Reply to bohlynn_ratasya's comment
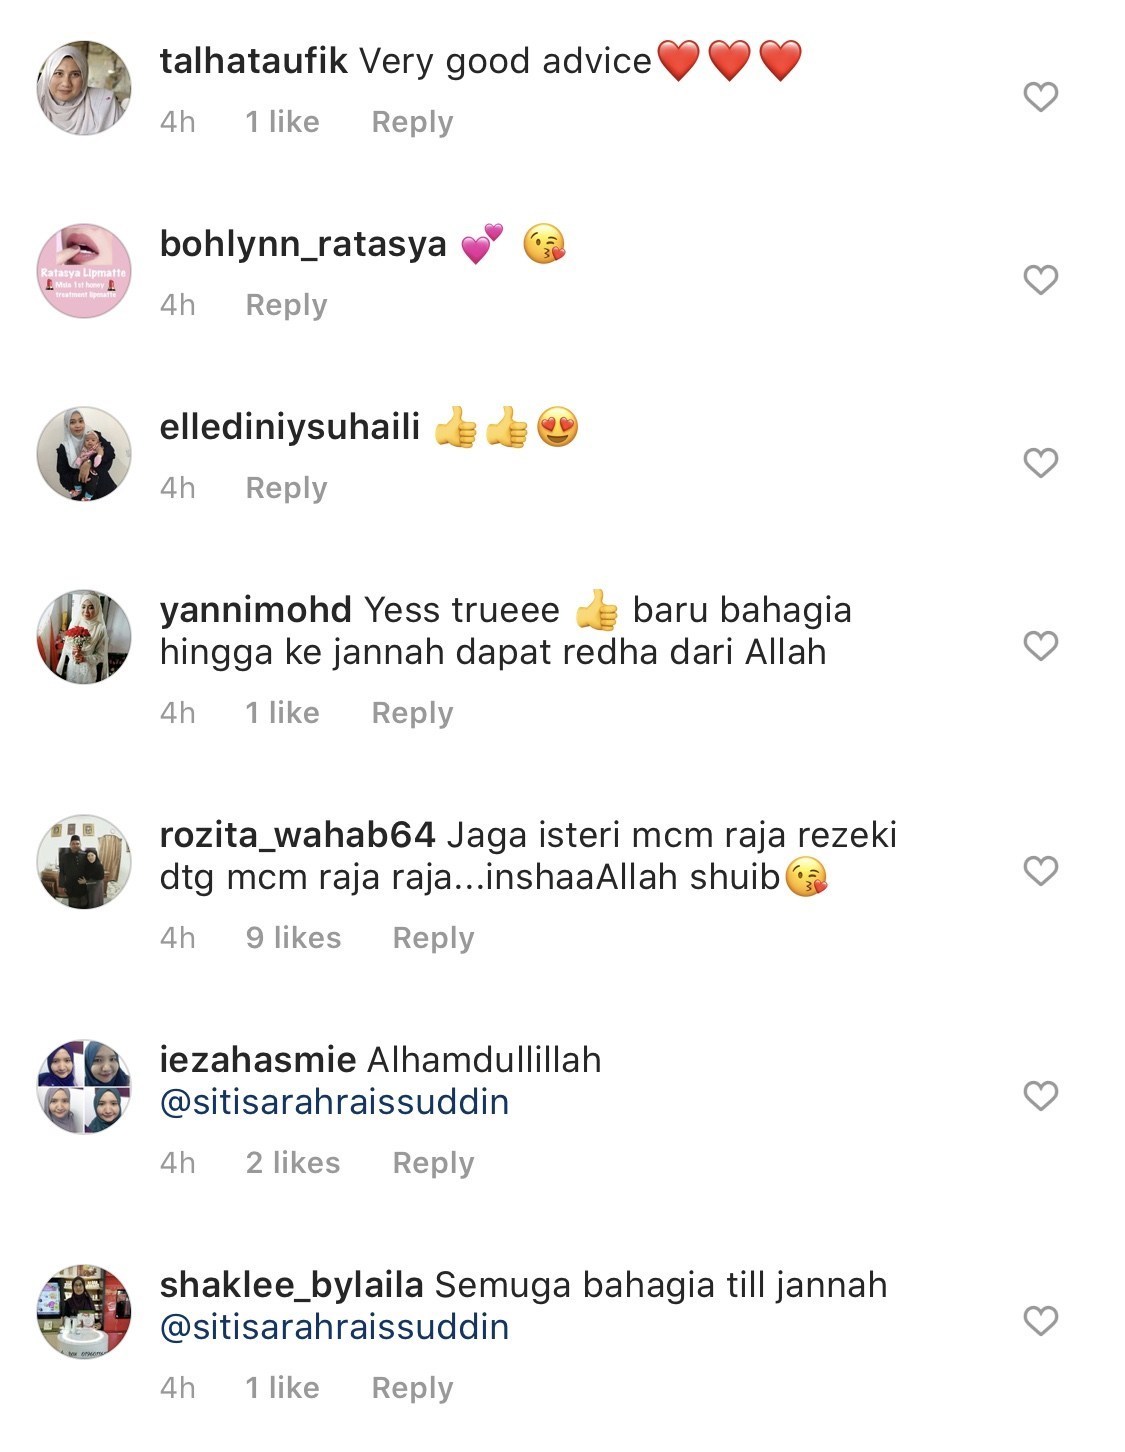The image size is (1125, 1452). click(286, 305)
